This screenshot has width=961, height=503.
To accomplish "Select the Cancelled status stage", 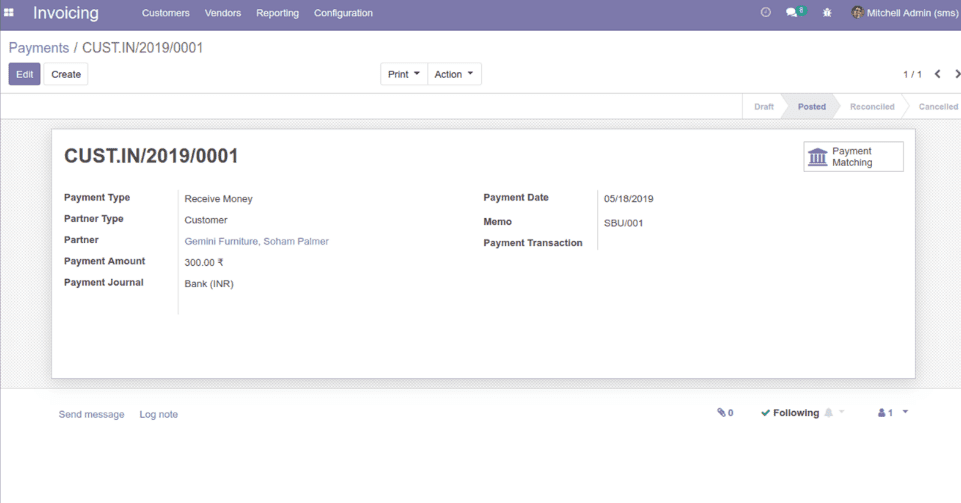I will pyautogui.click(x=938, y=107).
